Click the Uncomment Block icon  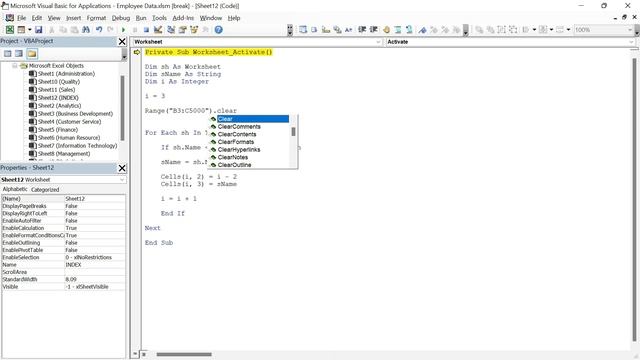(409, 29)
